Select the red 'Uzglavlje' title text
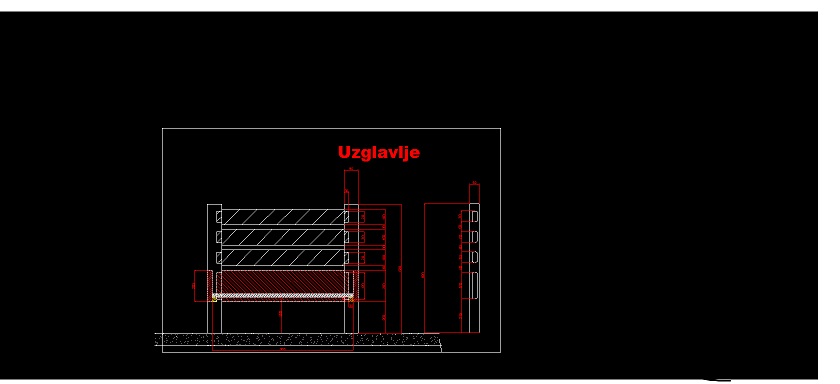This screenshot has height=384, width=840. click(378, 153)
